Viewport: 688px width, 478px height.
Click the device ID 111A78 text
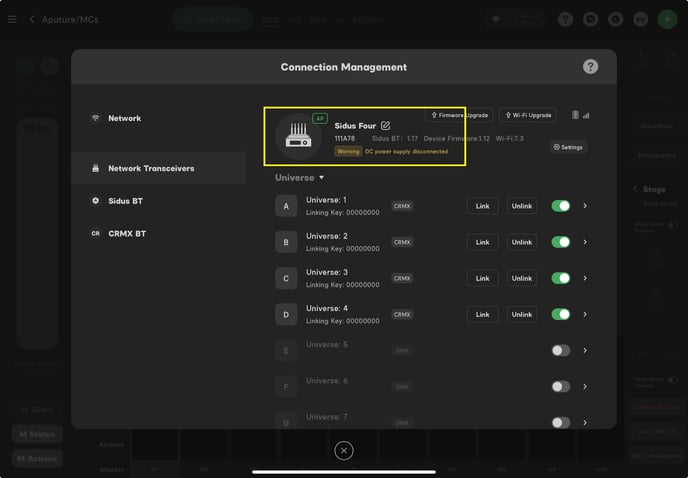(x=344, y=138)
